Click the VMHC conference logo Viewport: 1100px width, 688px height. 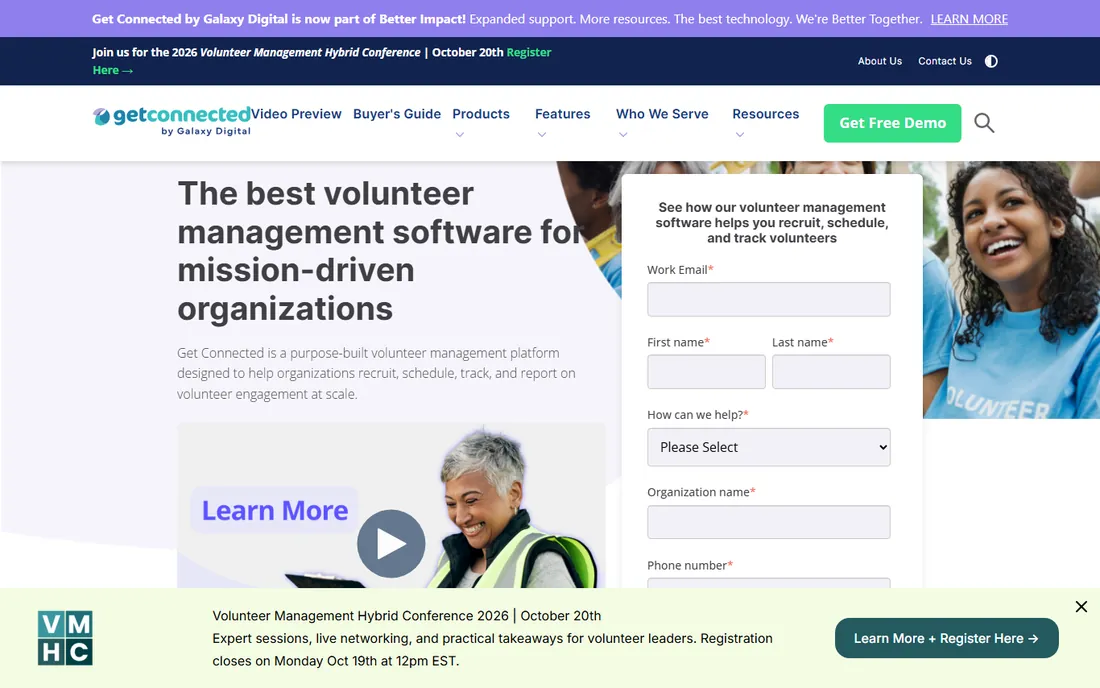(65, 638)
